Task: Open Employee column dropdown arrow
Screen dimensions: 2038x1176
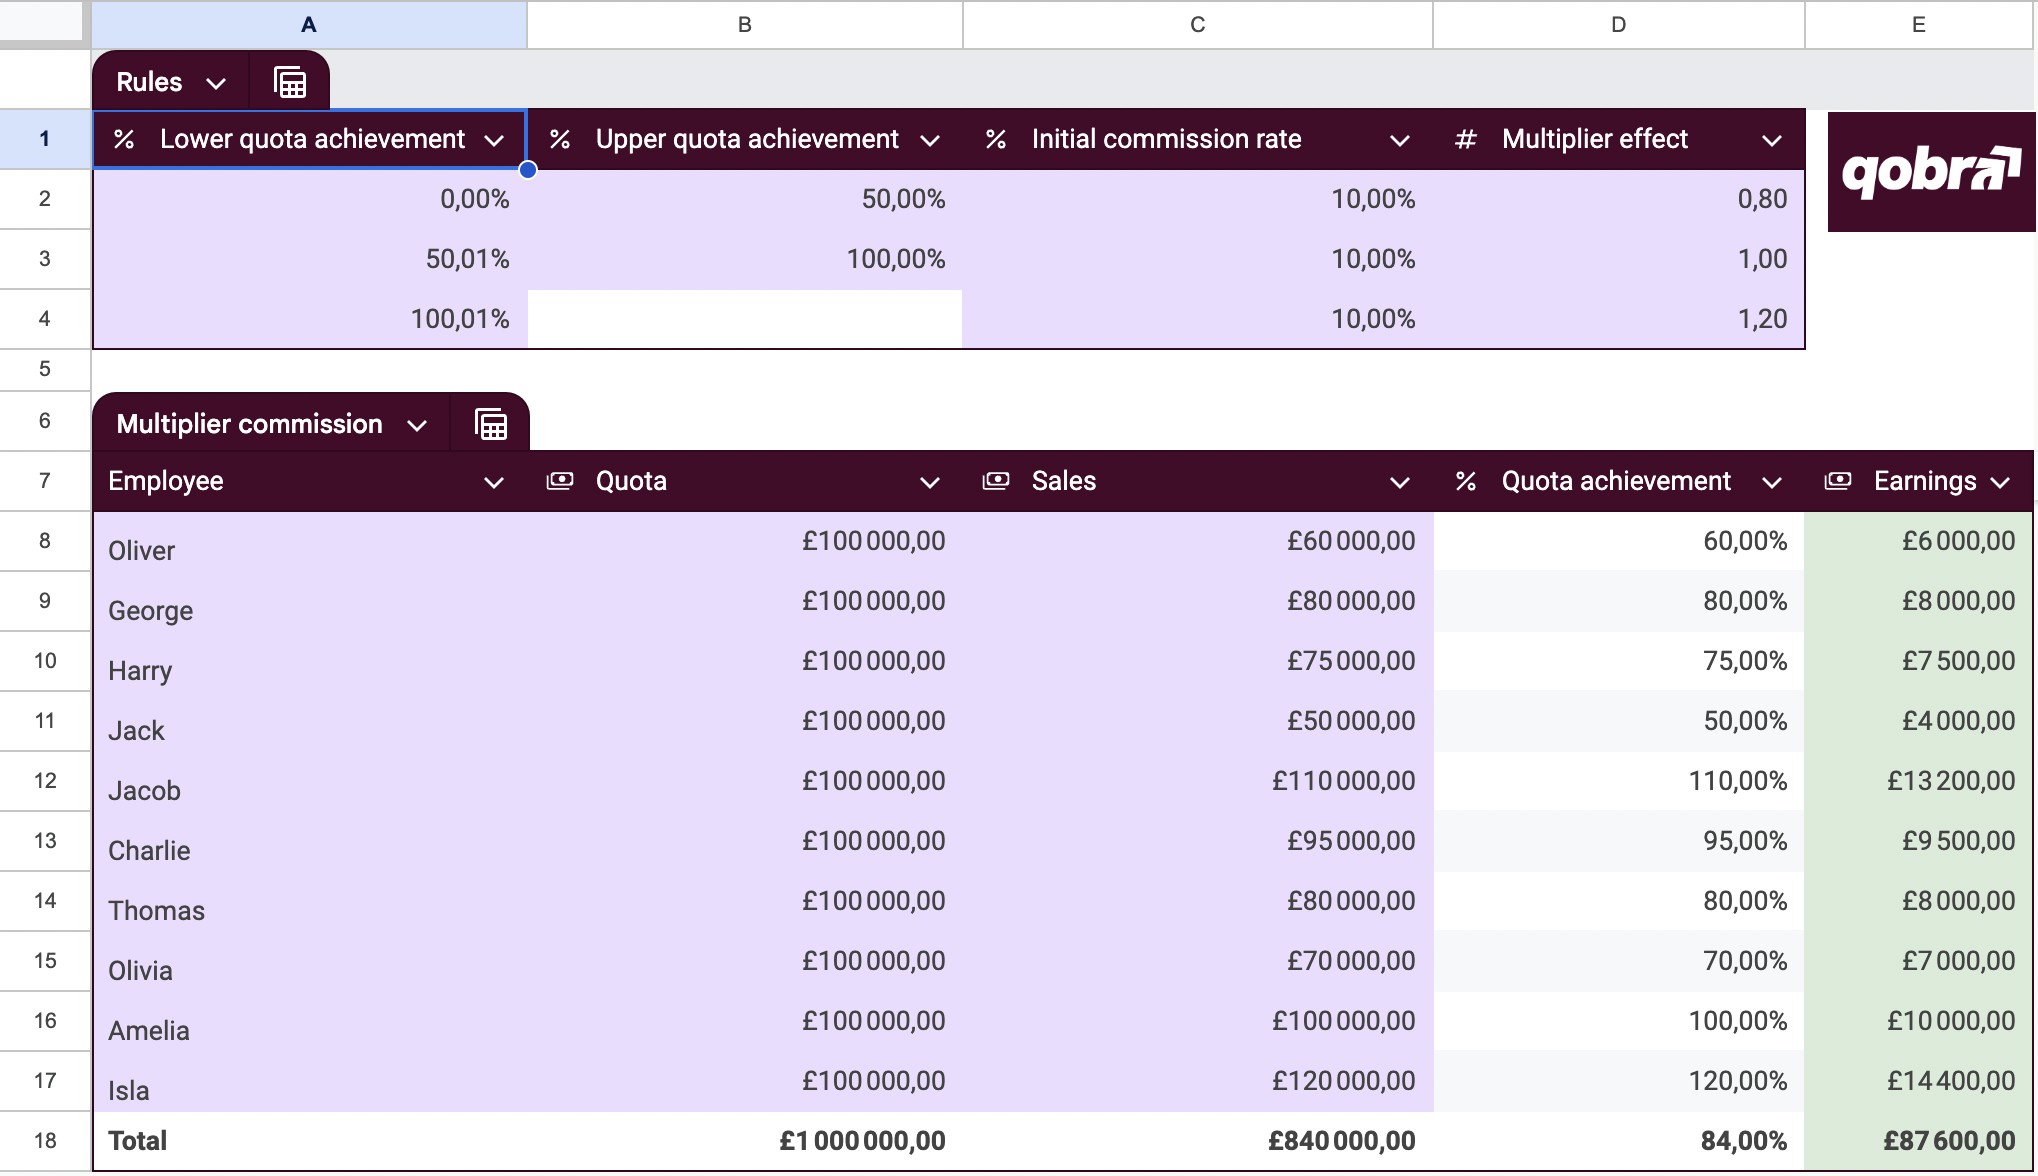Action: 494,482
